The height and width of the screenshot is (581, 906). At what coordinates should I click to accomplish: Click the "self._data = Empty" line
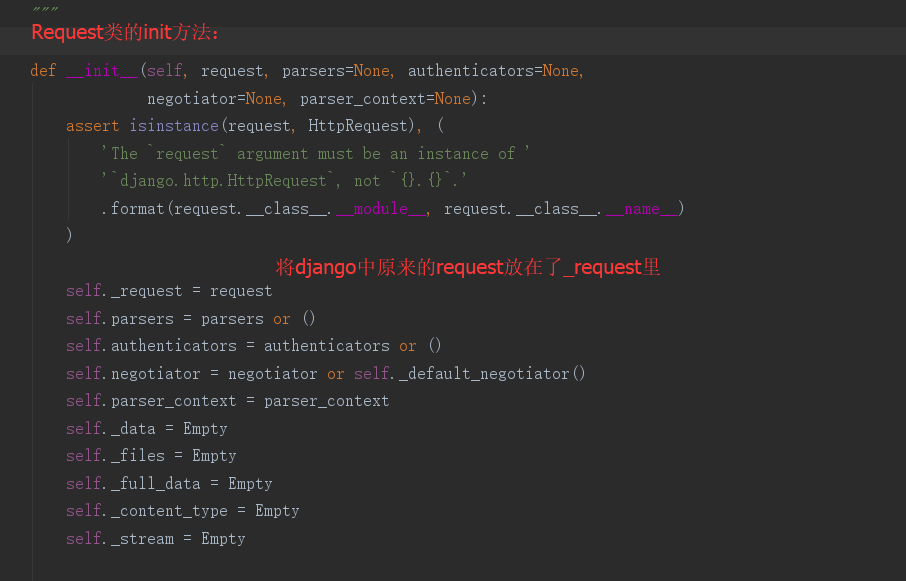click(x=147, y=428)
